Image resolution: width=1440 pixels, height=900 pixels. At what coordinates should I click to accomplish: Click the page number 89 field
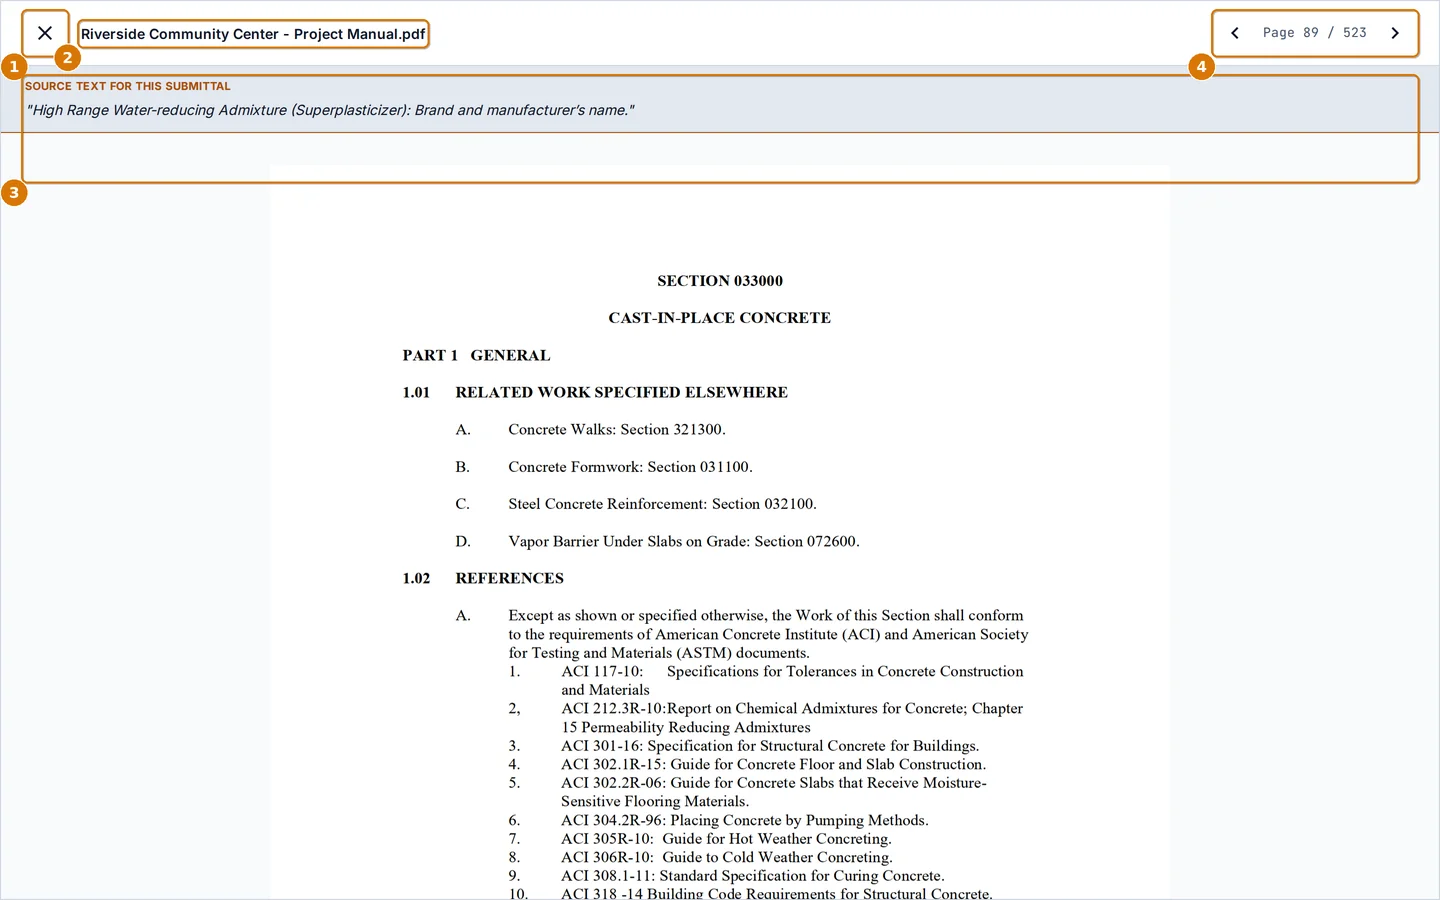pos(1310,33)
